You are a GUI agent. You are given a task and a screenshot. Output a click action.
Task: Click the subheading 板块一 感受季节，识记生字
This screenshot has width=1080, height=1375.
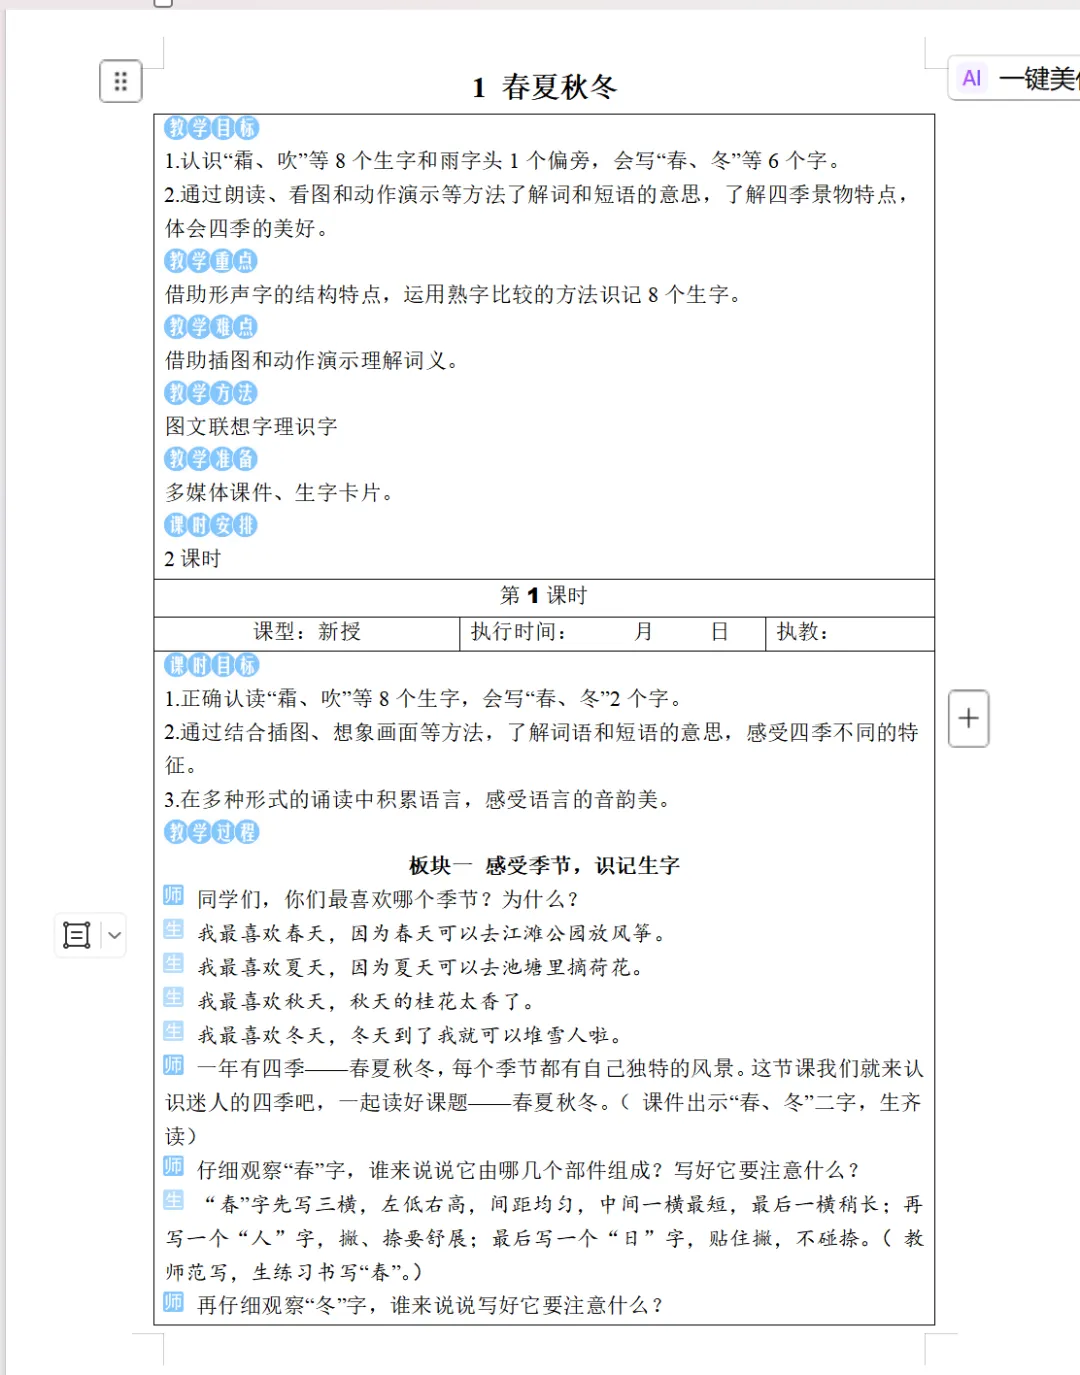(544, 866)
